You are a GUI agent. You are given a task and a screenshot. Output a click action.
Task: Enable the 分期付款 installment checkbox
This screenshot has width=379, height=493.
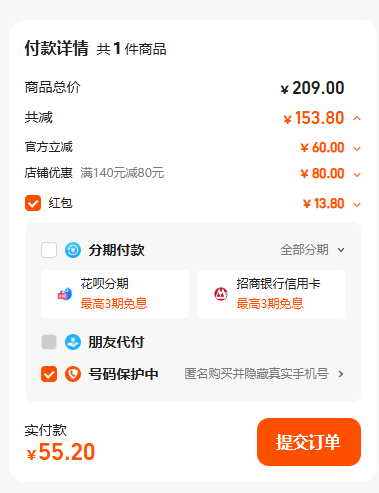[x=49, y=250]
